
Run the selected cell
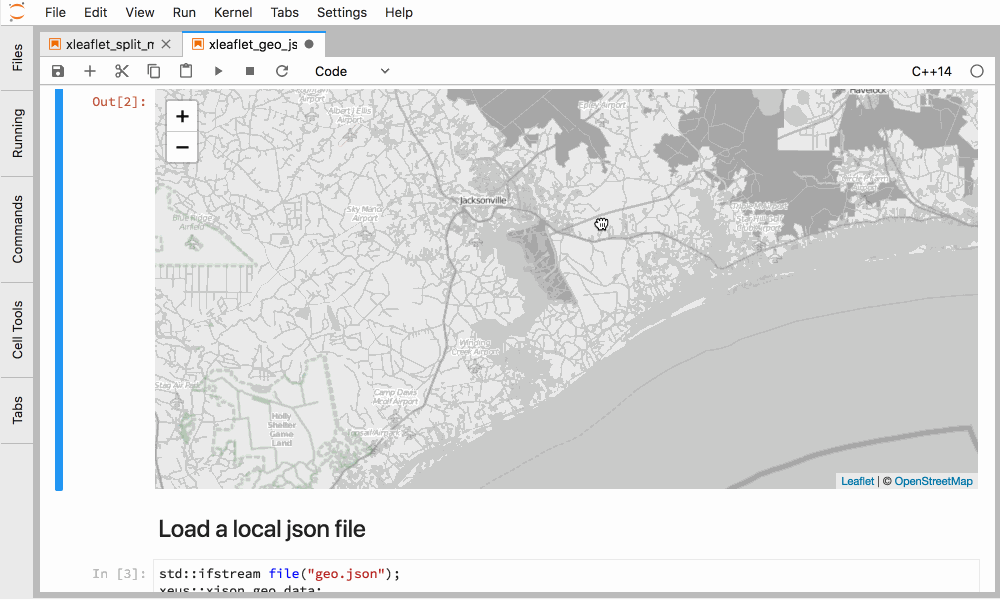(x=218, y=71)
